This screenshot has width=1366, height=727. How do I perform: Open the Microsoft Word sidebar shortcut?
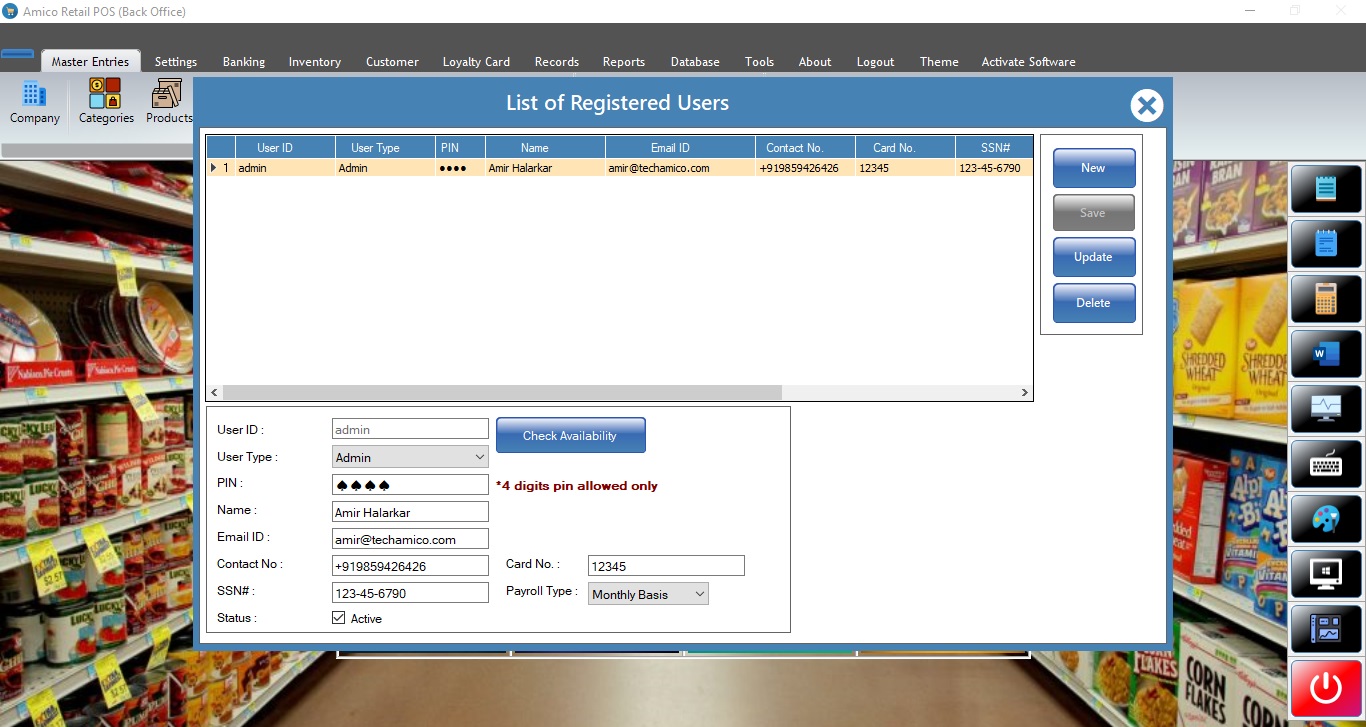(1326, 354)
